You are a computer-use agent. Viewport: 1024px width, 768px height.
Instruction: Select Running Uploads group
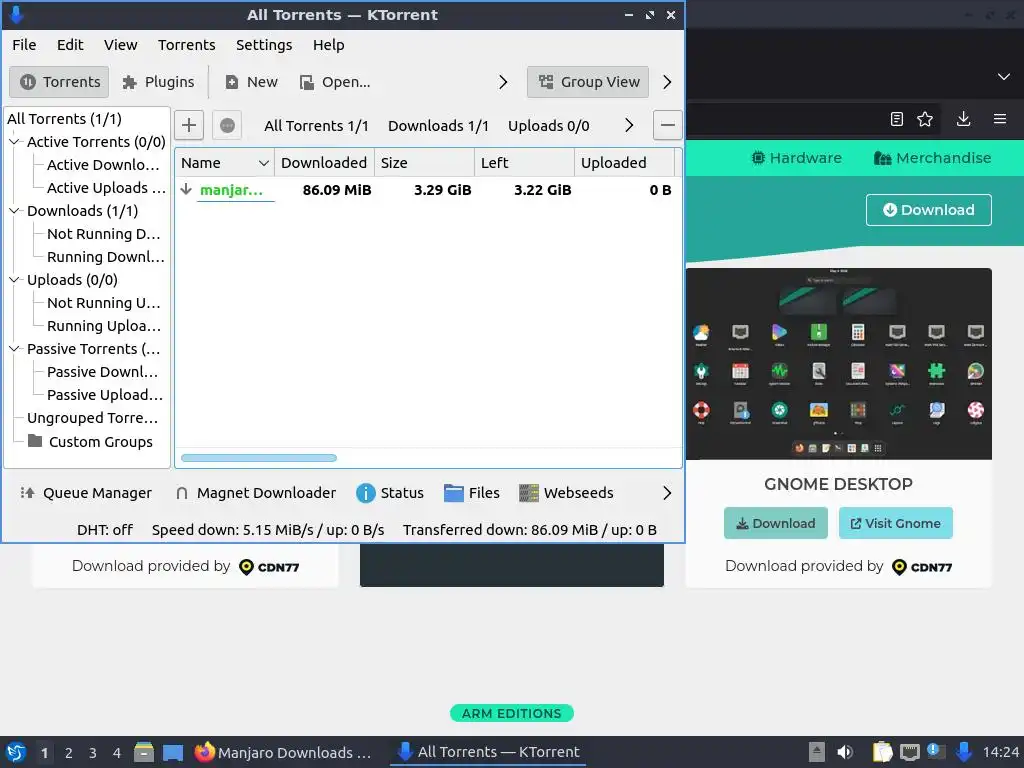[x=104, y=325]
